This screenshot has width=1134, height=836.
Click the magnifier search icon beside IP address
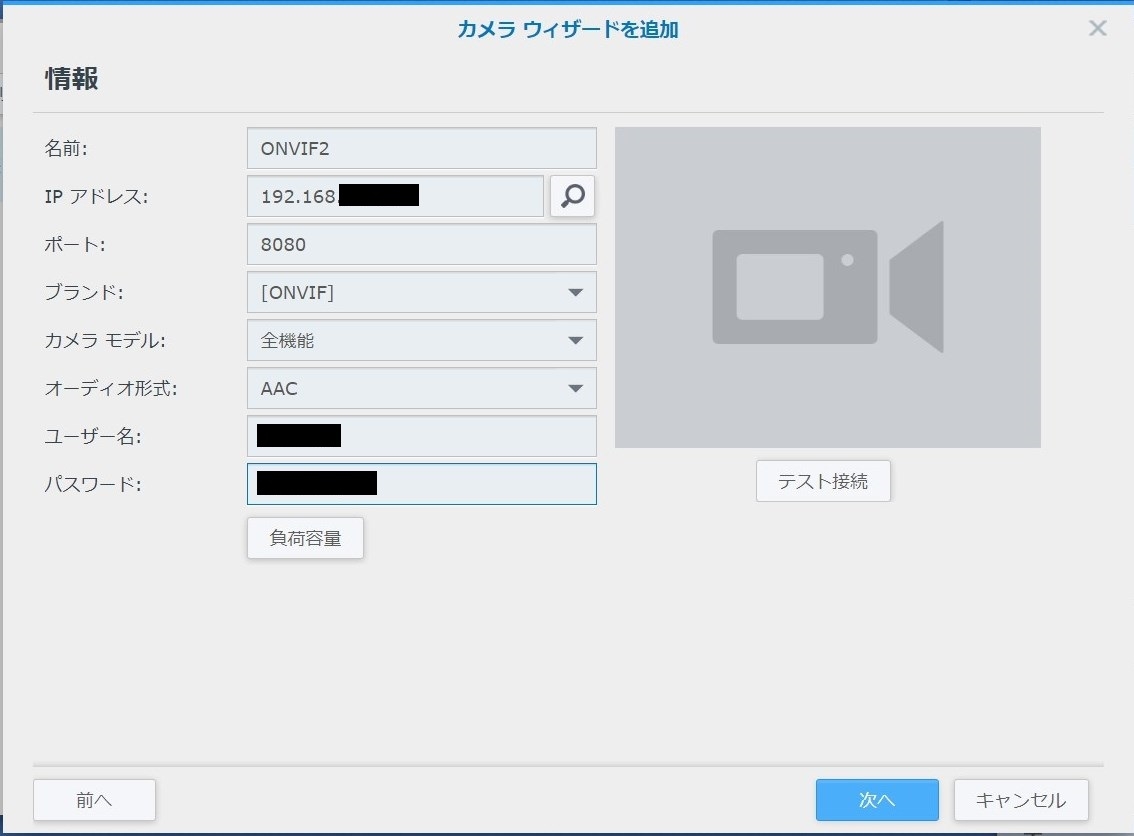point(572,196)
